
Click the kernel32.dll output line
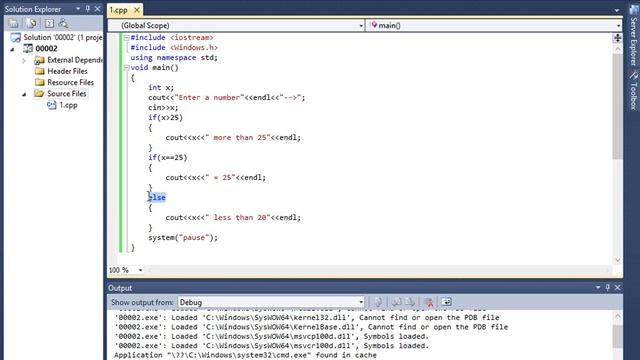(x=307, y=318)
